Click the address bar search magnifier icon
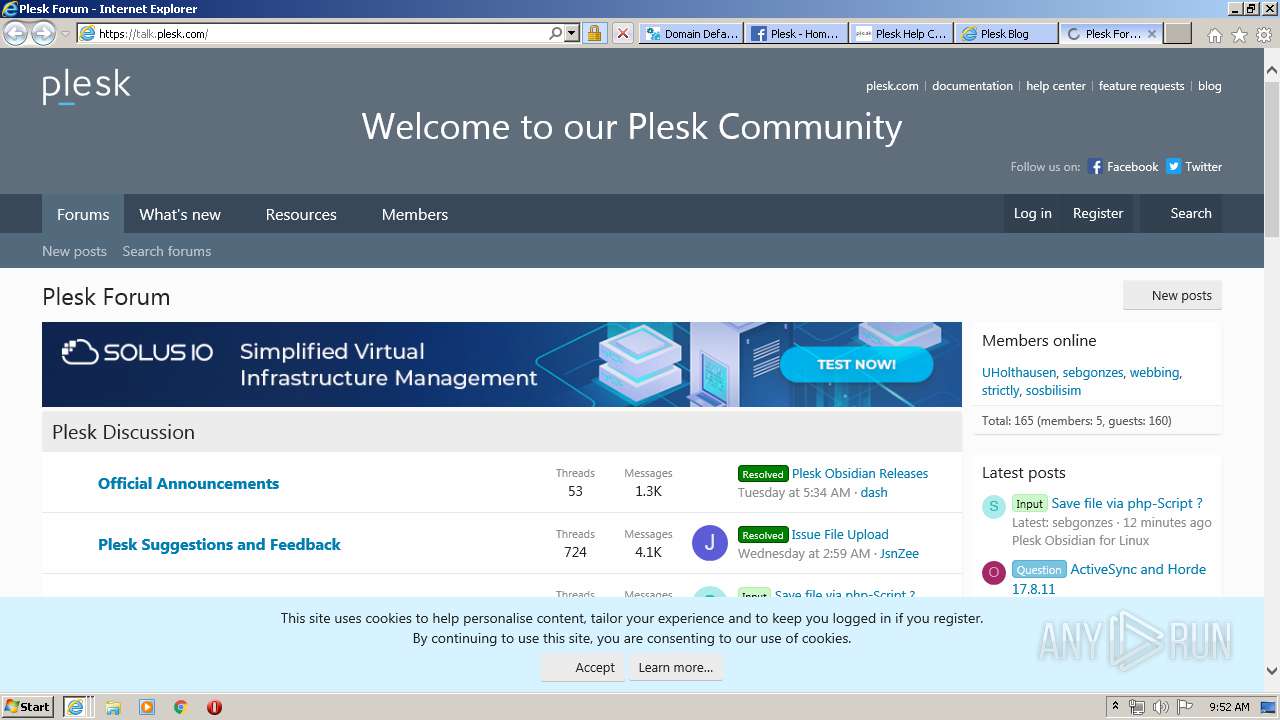The height and width of the screenshot is (720, 1280). click(556, 33)
